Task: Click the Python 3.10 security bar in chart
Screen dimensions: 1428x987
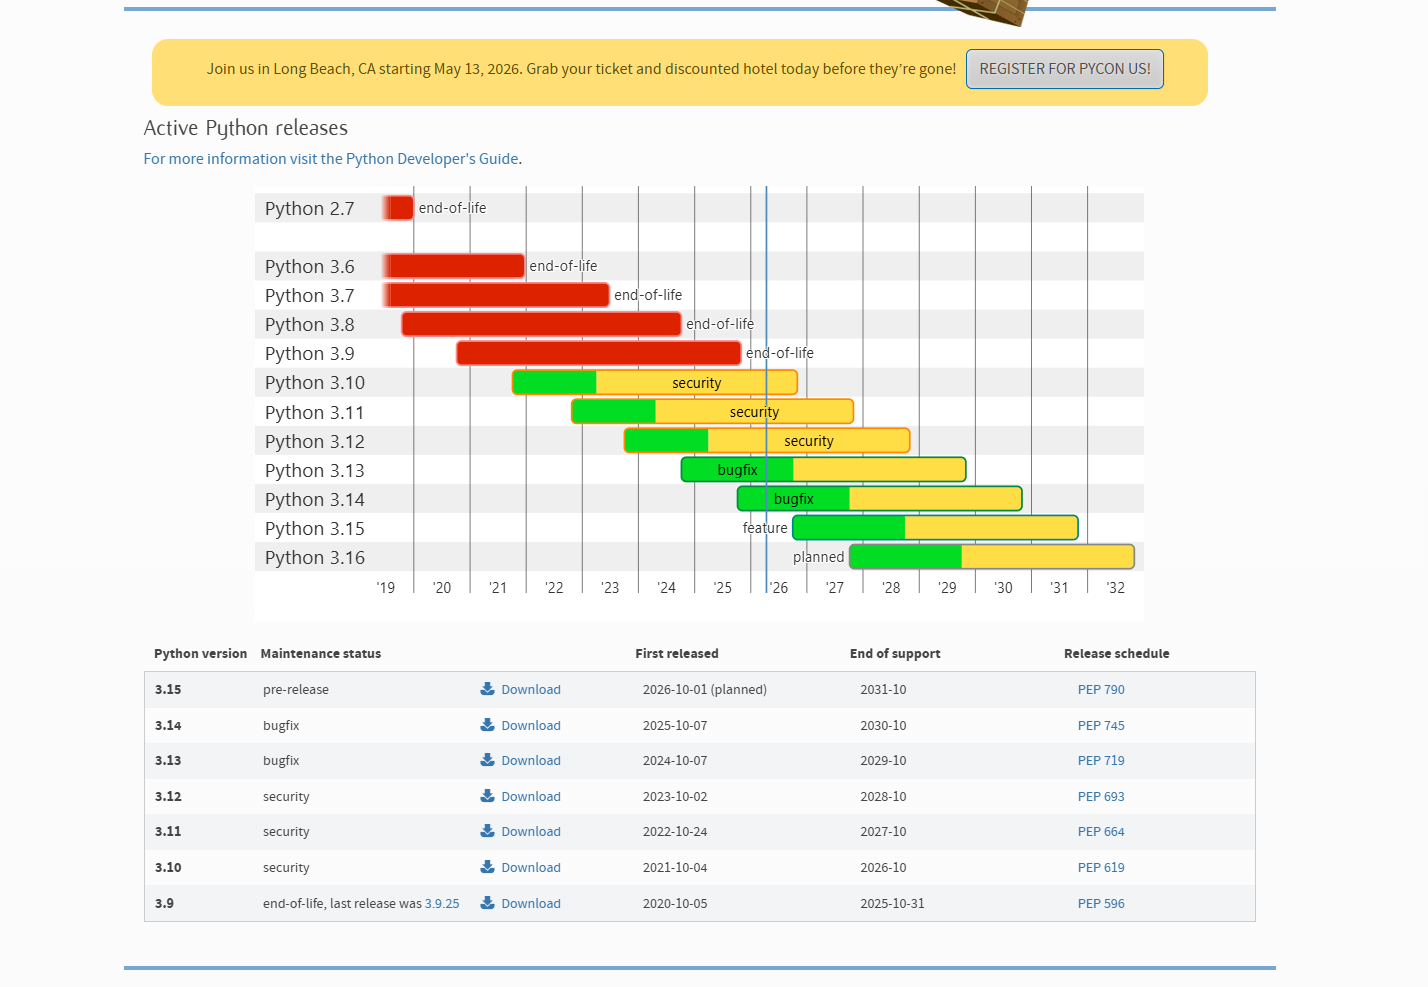Action: click(655, 382)
